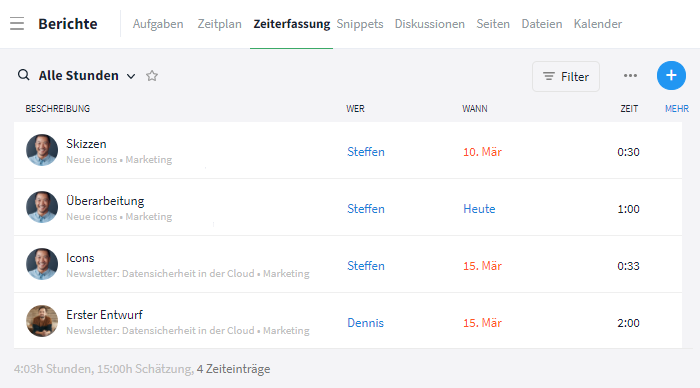Open the Filter button
Viewport: 700px width, 388px height.
pyautogui.click(x=566, y=76)
